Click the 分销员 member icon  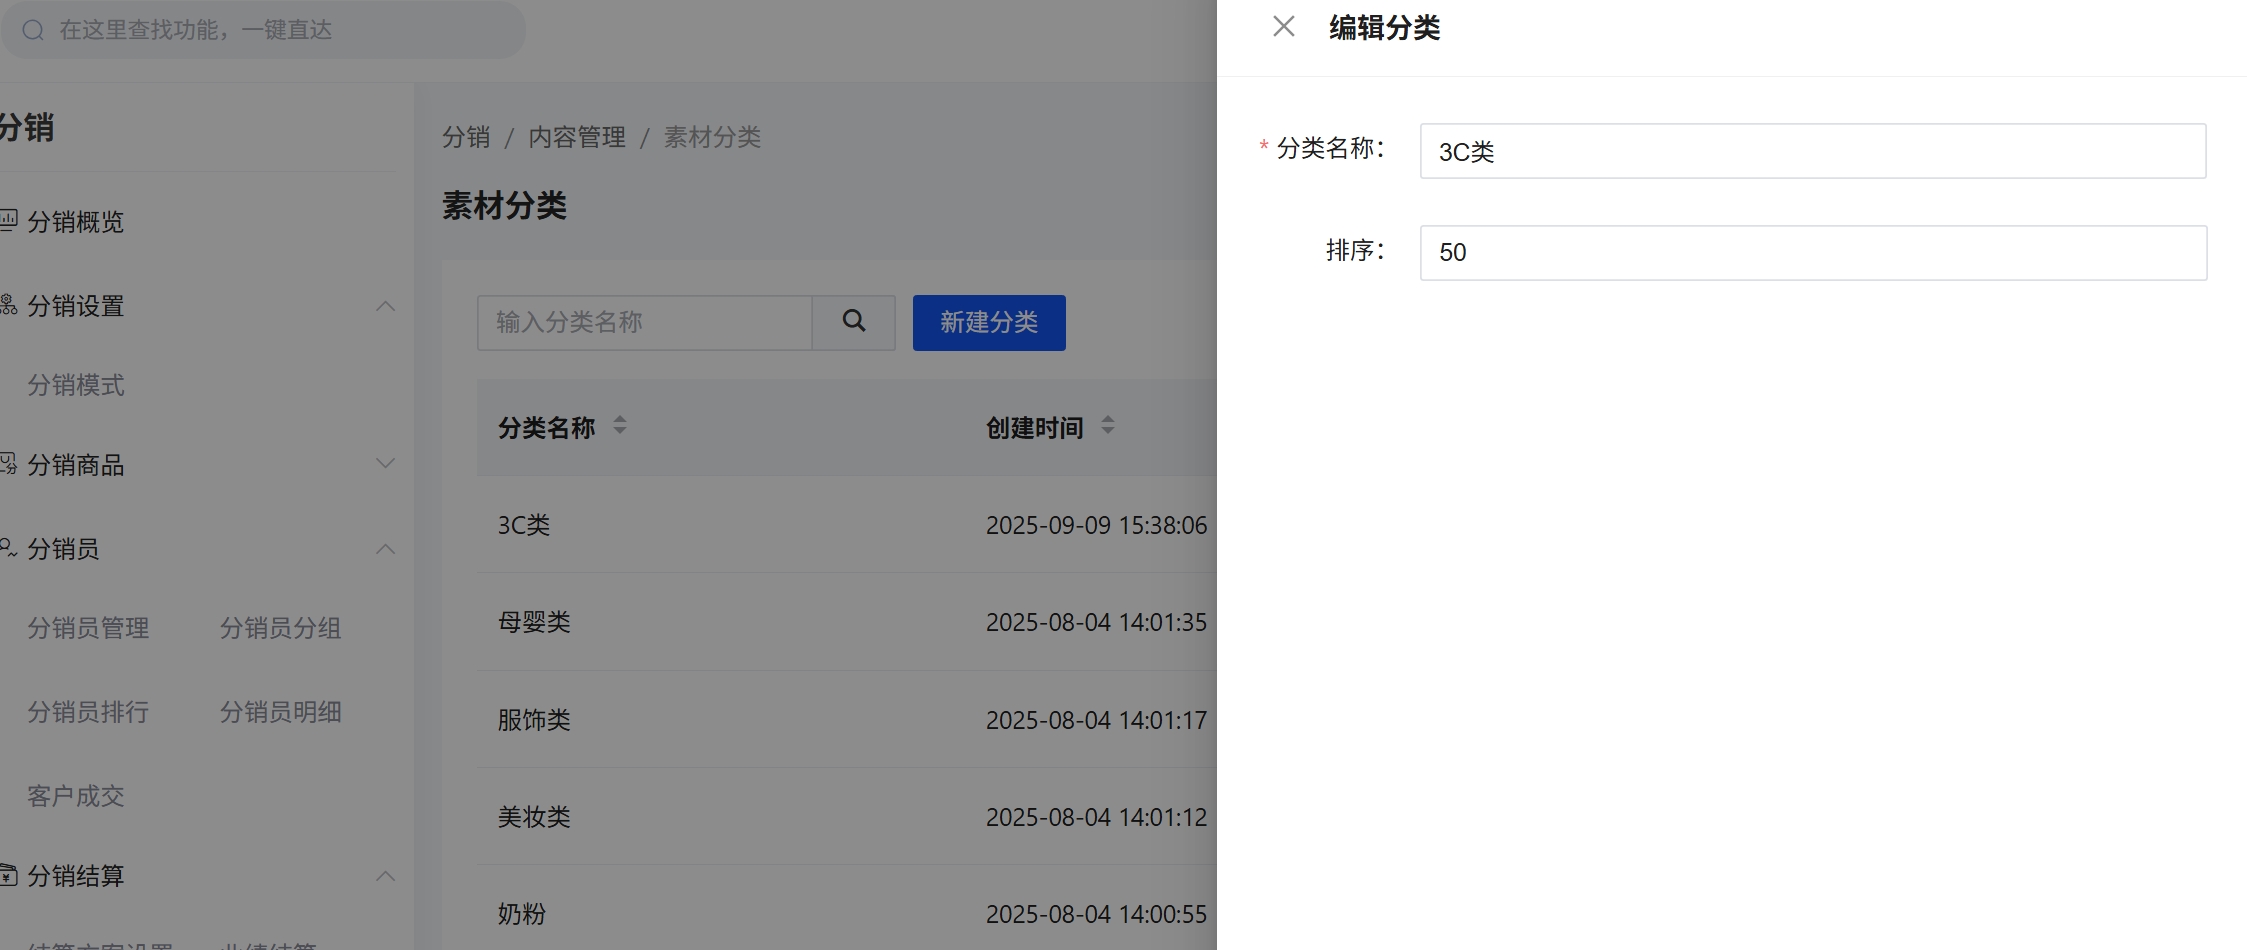click(8, 548)
